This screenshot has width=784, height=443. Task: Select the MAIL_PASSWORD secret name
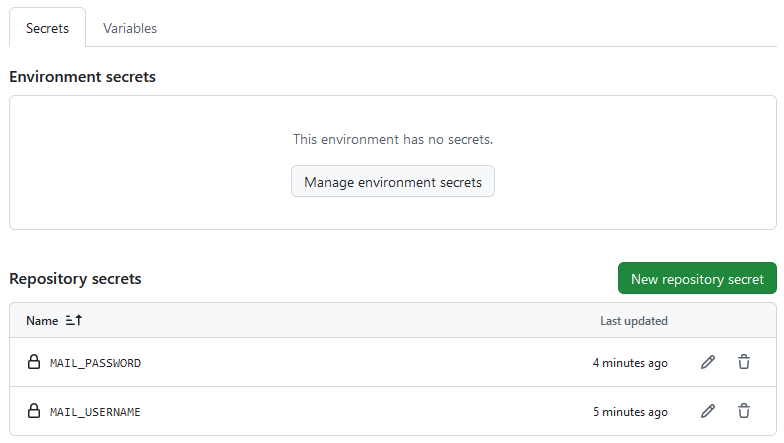pos(95,363)
